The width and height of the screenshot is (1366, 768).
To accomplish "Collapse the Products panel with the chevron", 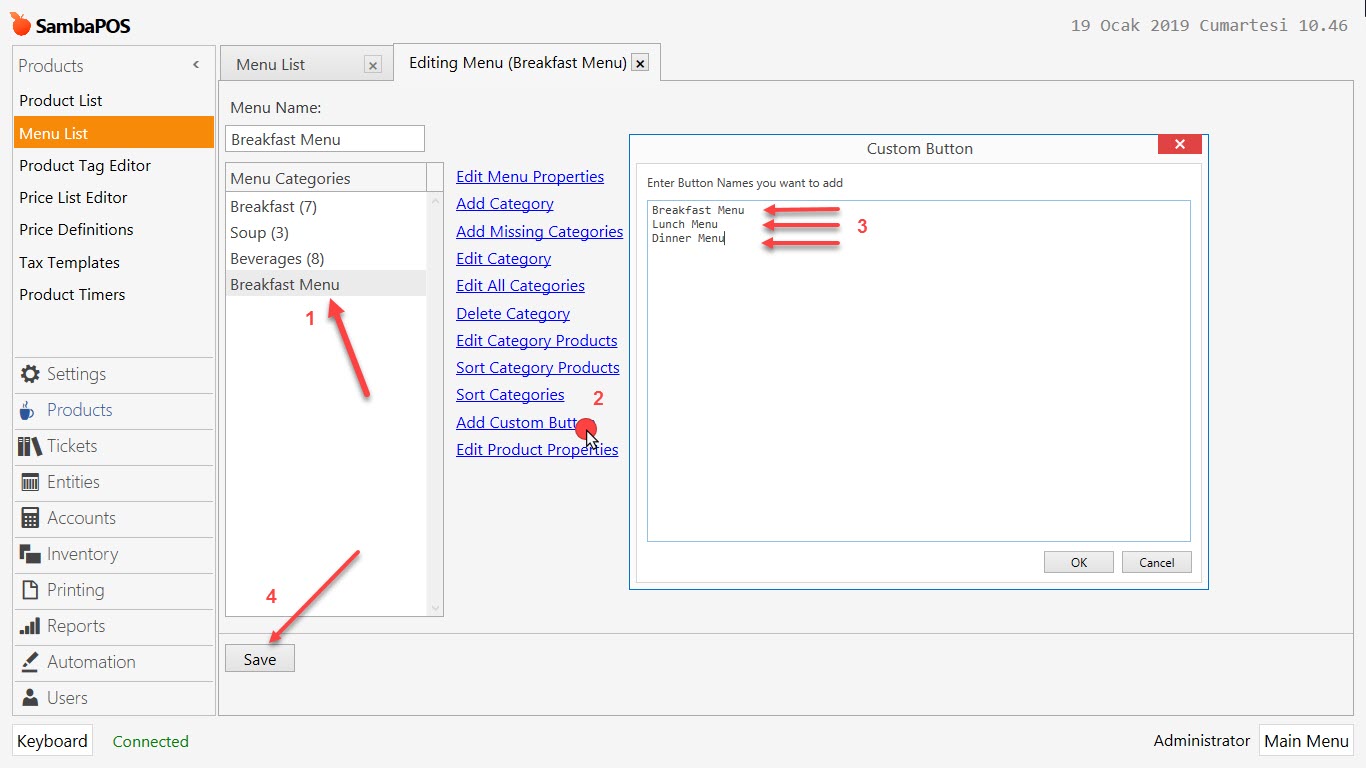I will 196,63.
